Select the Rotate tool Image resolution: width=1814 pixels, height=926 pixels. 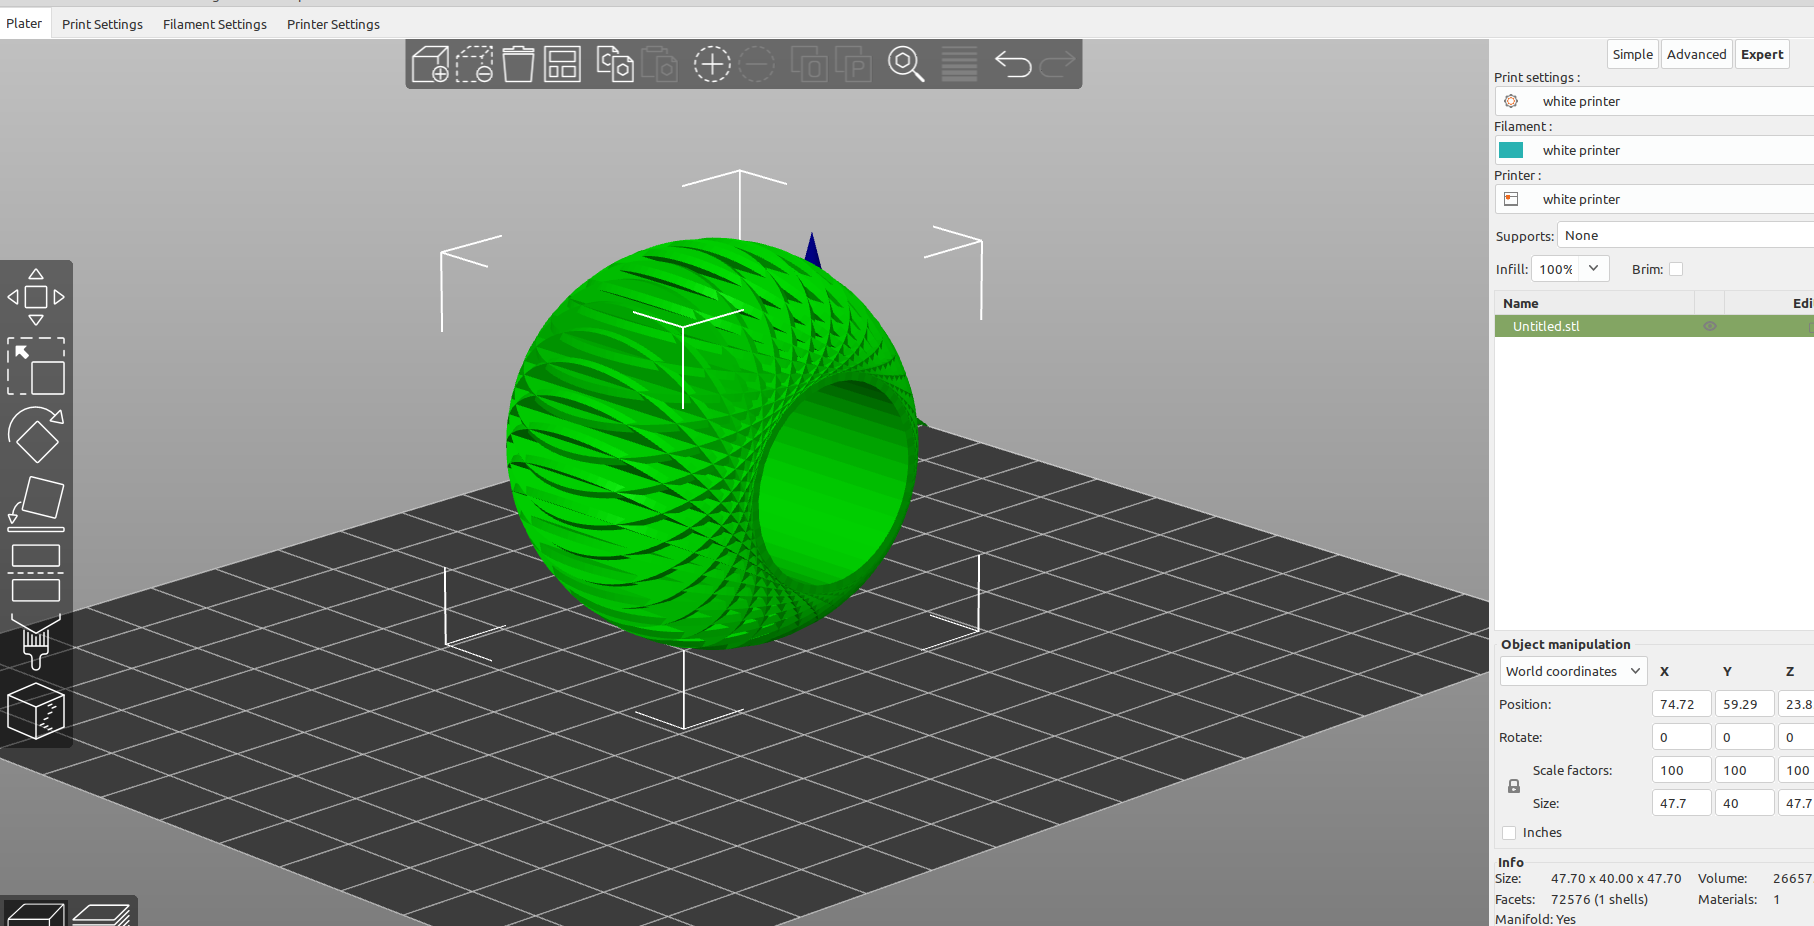point(36,435)
